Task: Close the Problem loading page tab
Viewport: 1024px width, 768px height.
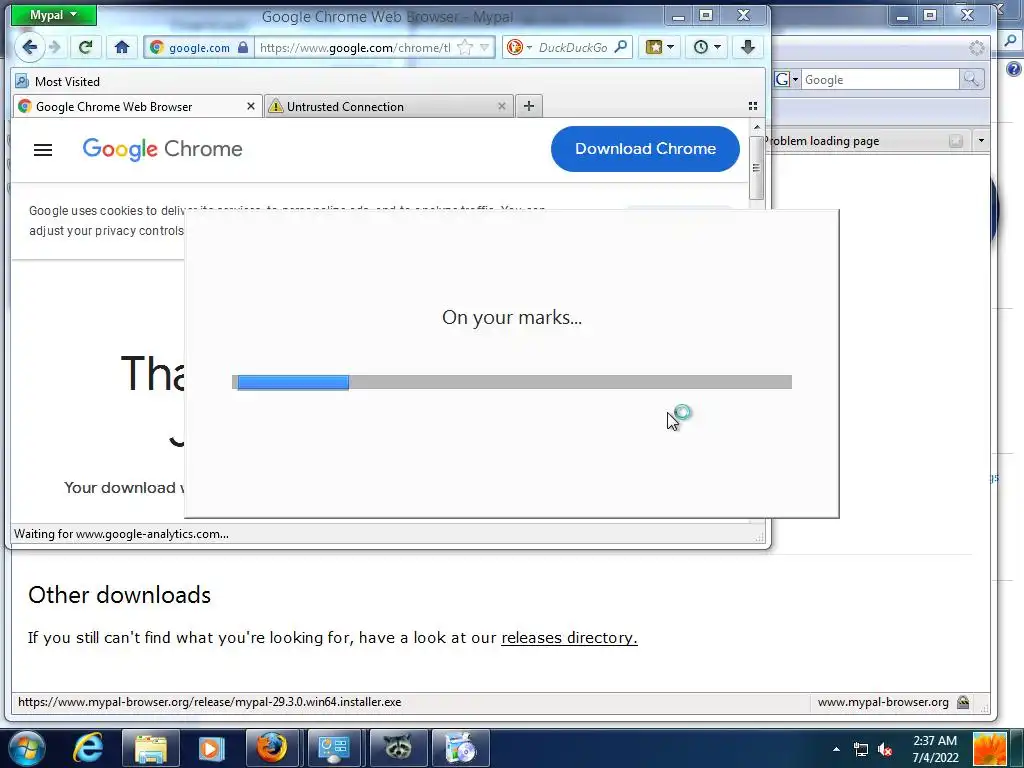Action: [955, 141]
